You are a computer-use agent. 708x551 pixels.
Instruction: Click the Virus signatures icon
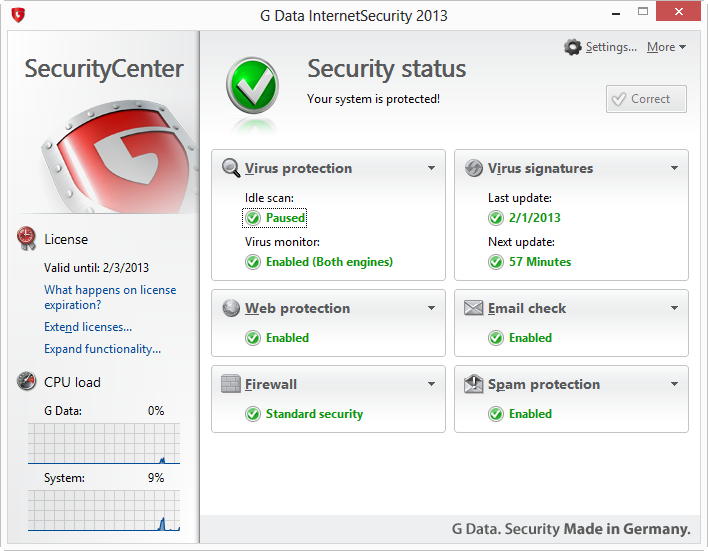pyautogui.click(x=474, y=168)
